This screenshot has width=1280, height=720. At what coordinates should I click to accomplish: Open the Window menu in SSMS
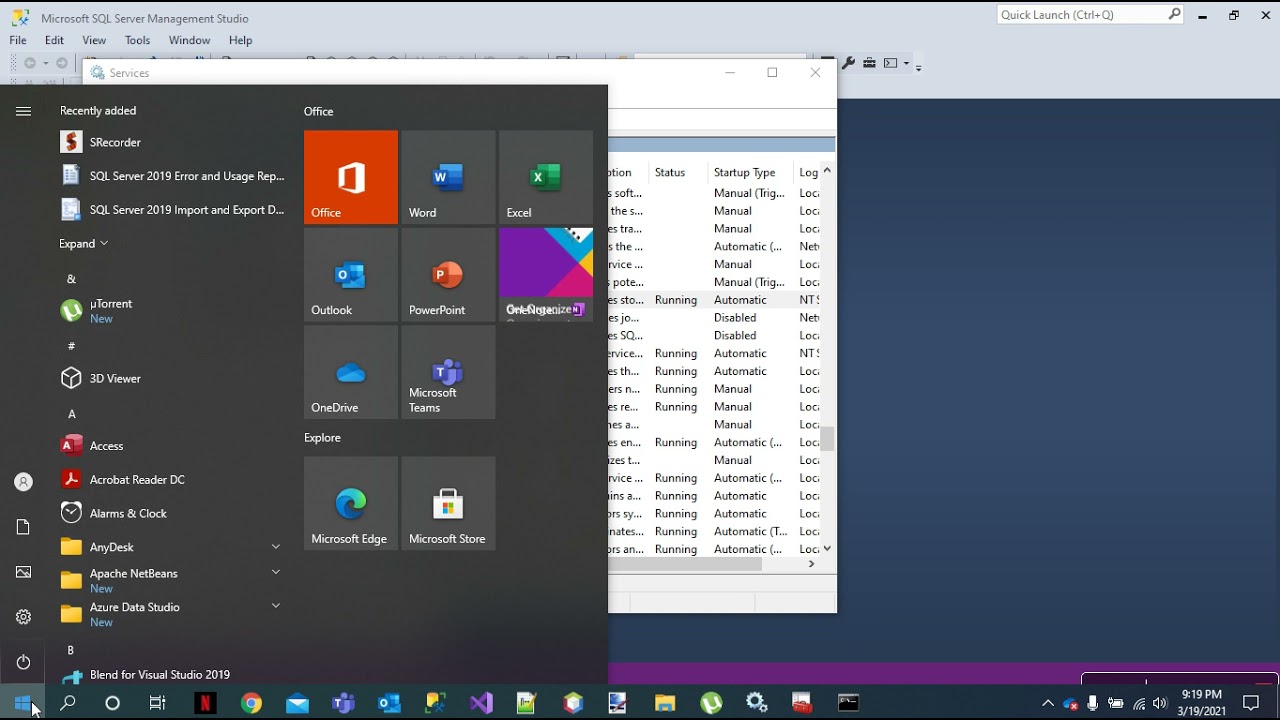coord(189,40)
